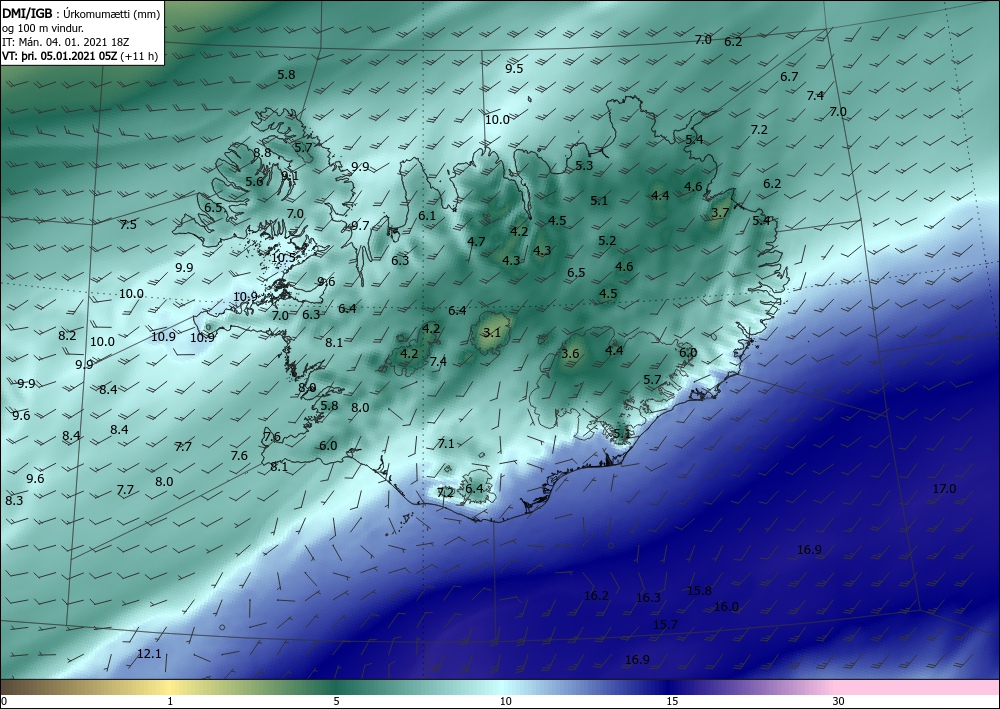Click the 6.1 value on the map
The width and height of the screenshot is (1000, 709).
coord(427,216)
